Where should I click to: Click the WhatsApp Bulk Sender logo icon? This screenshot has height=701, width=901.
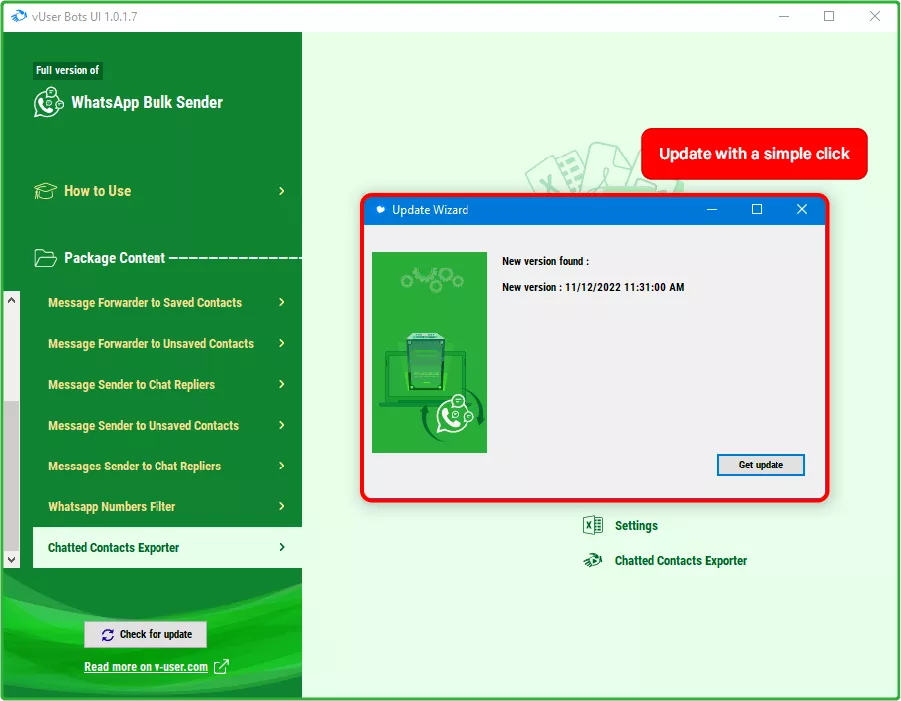click(x=48, y=102)
